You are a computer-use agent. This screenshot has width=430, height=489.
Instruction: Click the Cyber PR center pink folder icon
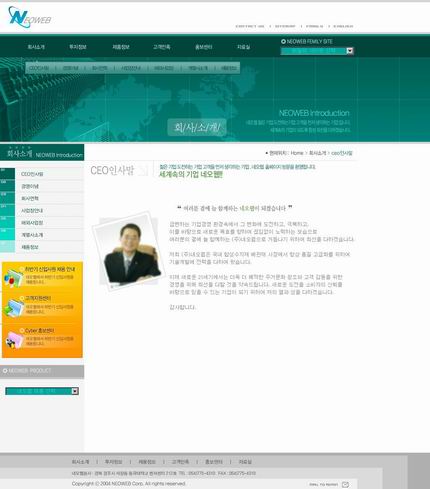click(14, 340)
